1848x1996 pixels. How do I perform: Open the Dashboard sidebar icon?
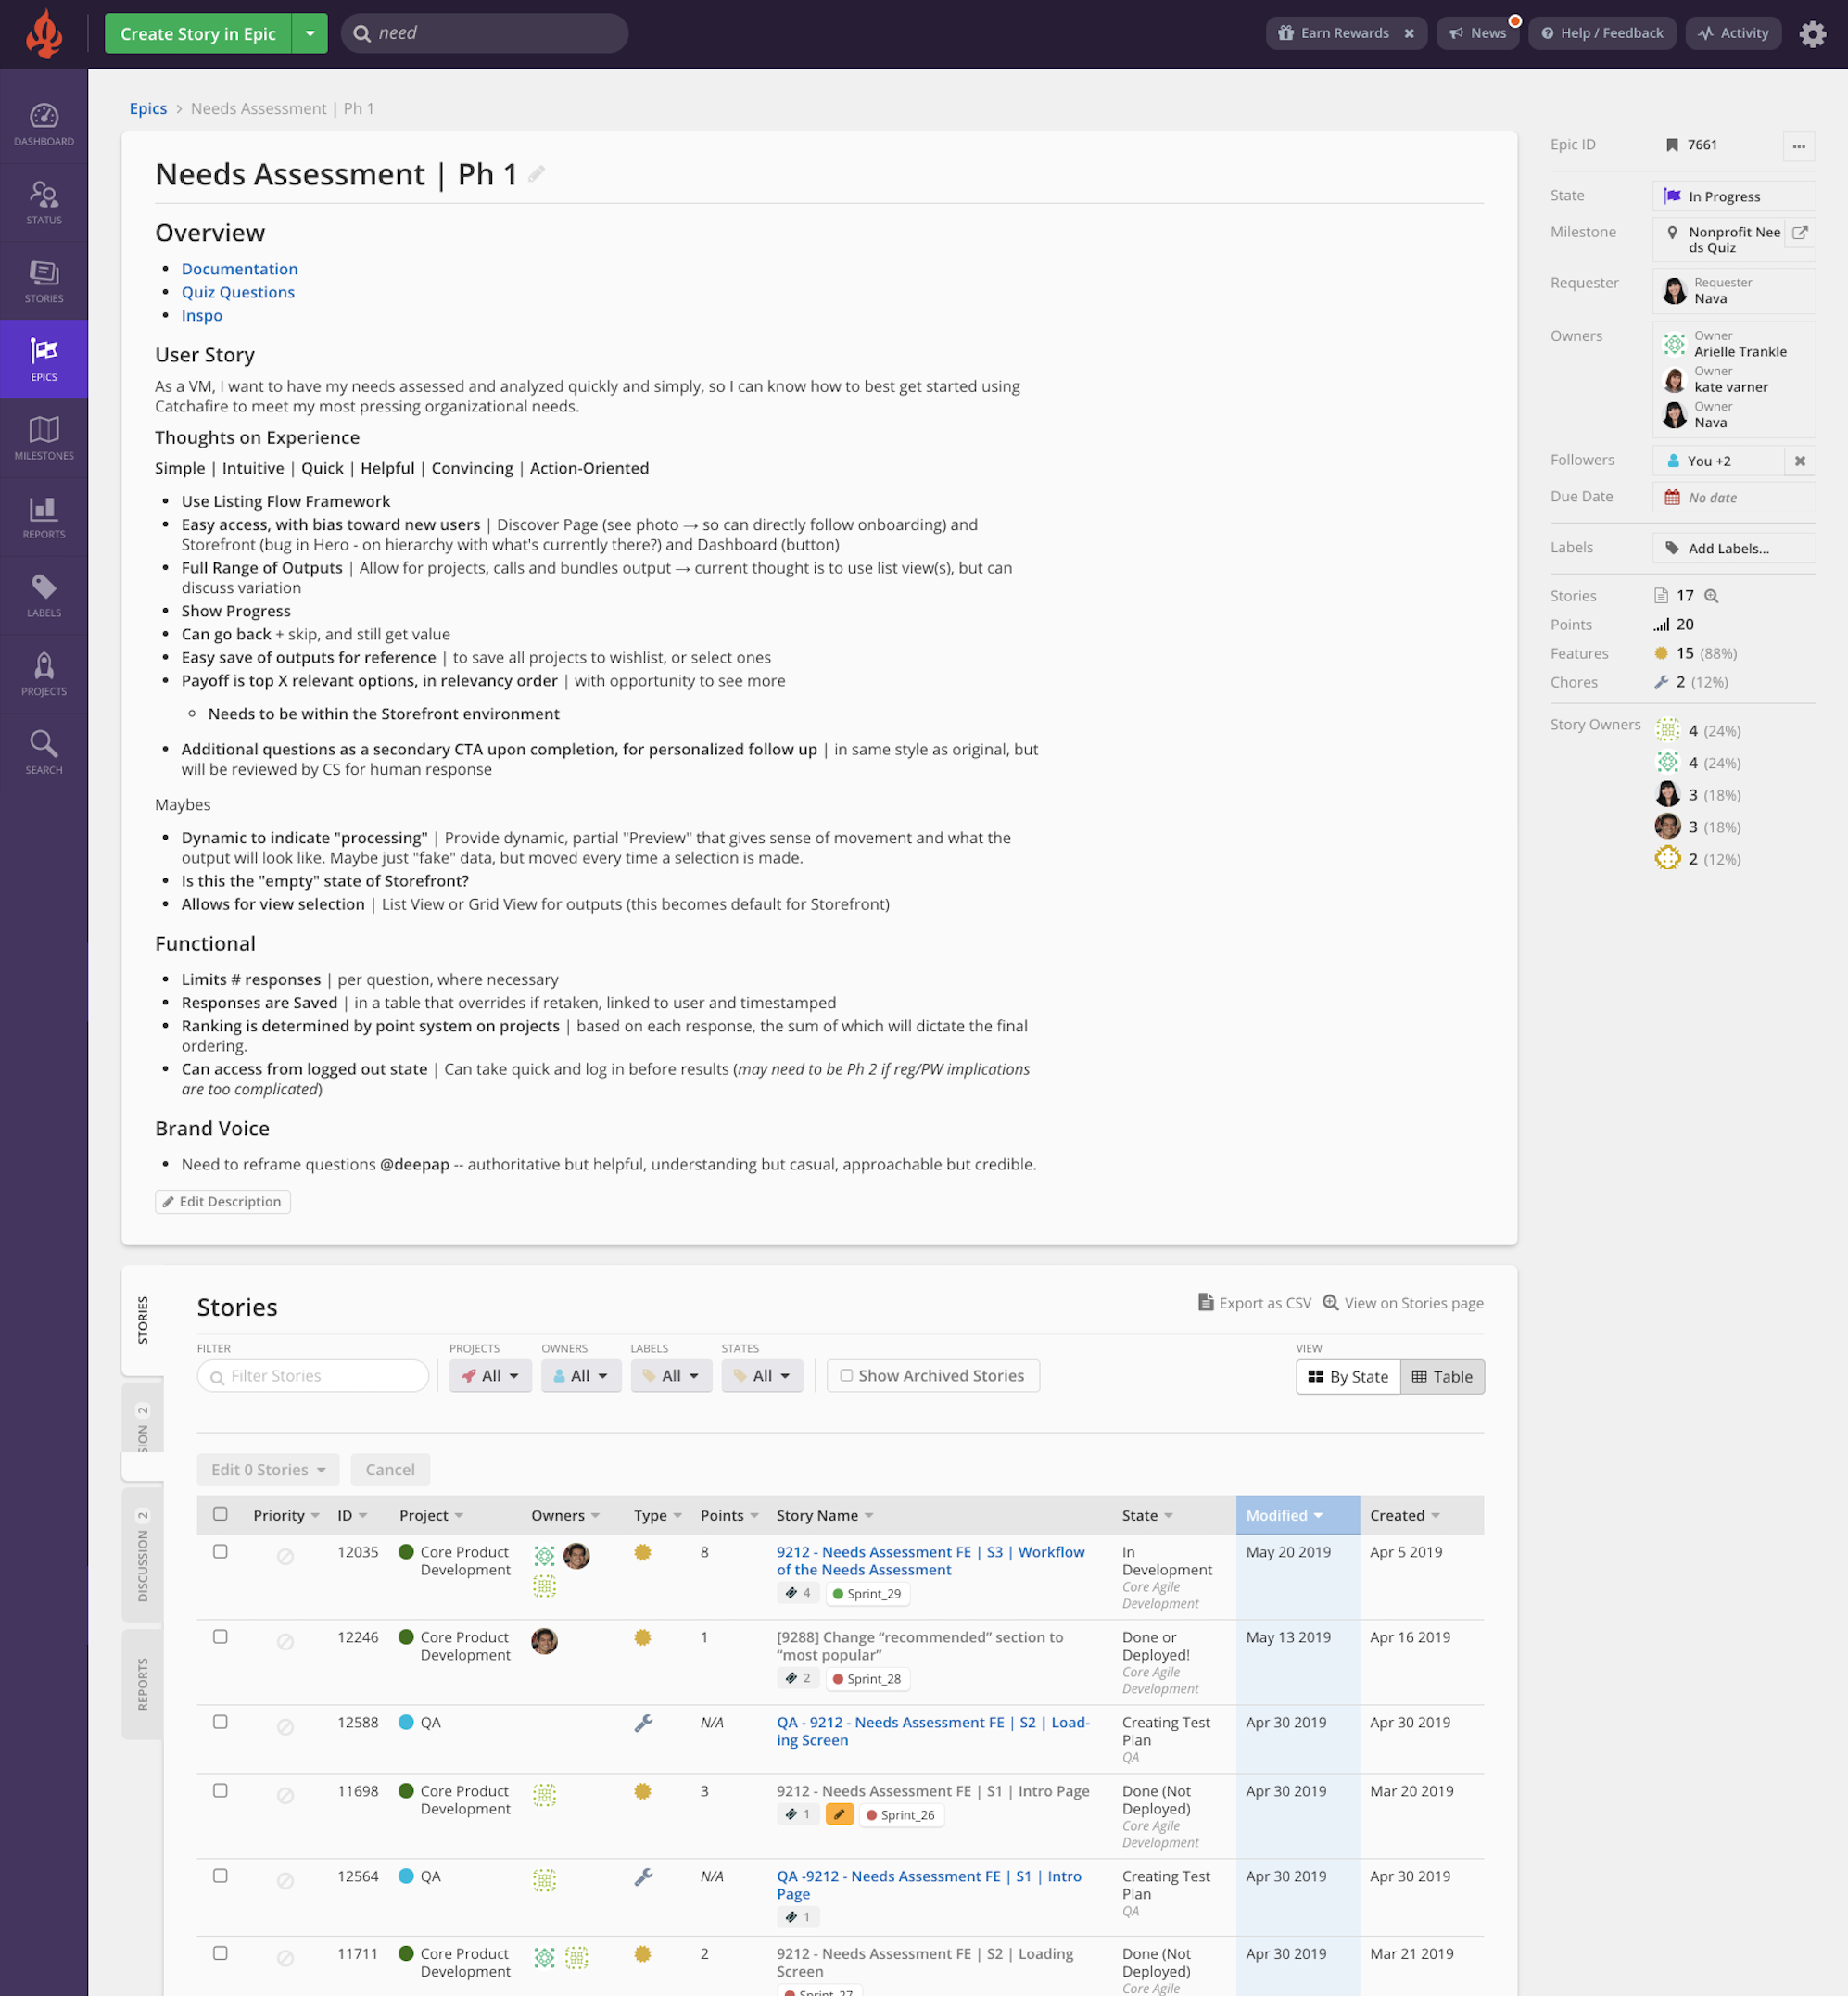(44, 125)
